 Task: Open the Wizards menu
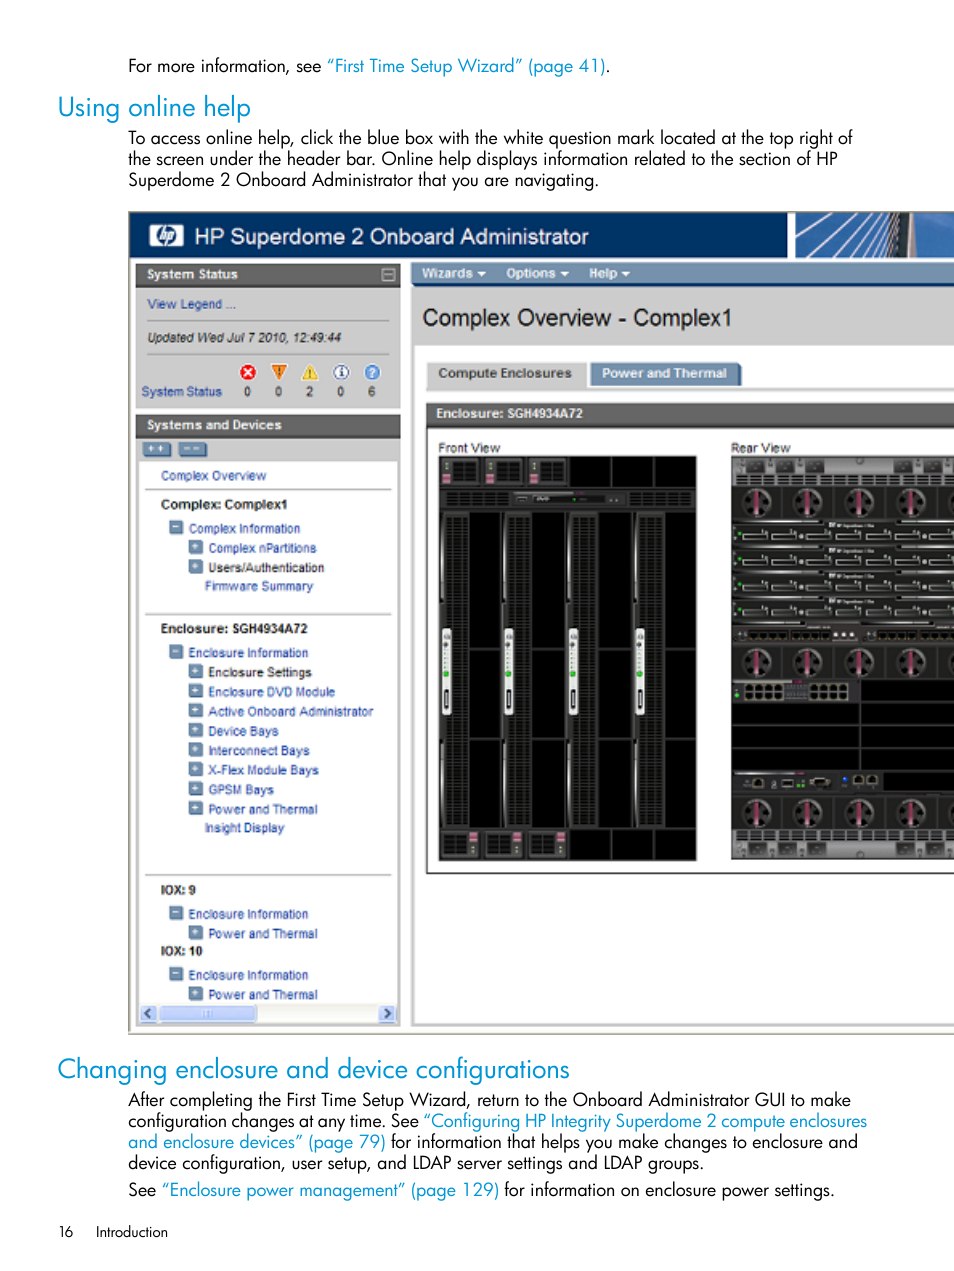pos(453,273)
